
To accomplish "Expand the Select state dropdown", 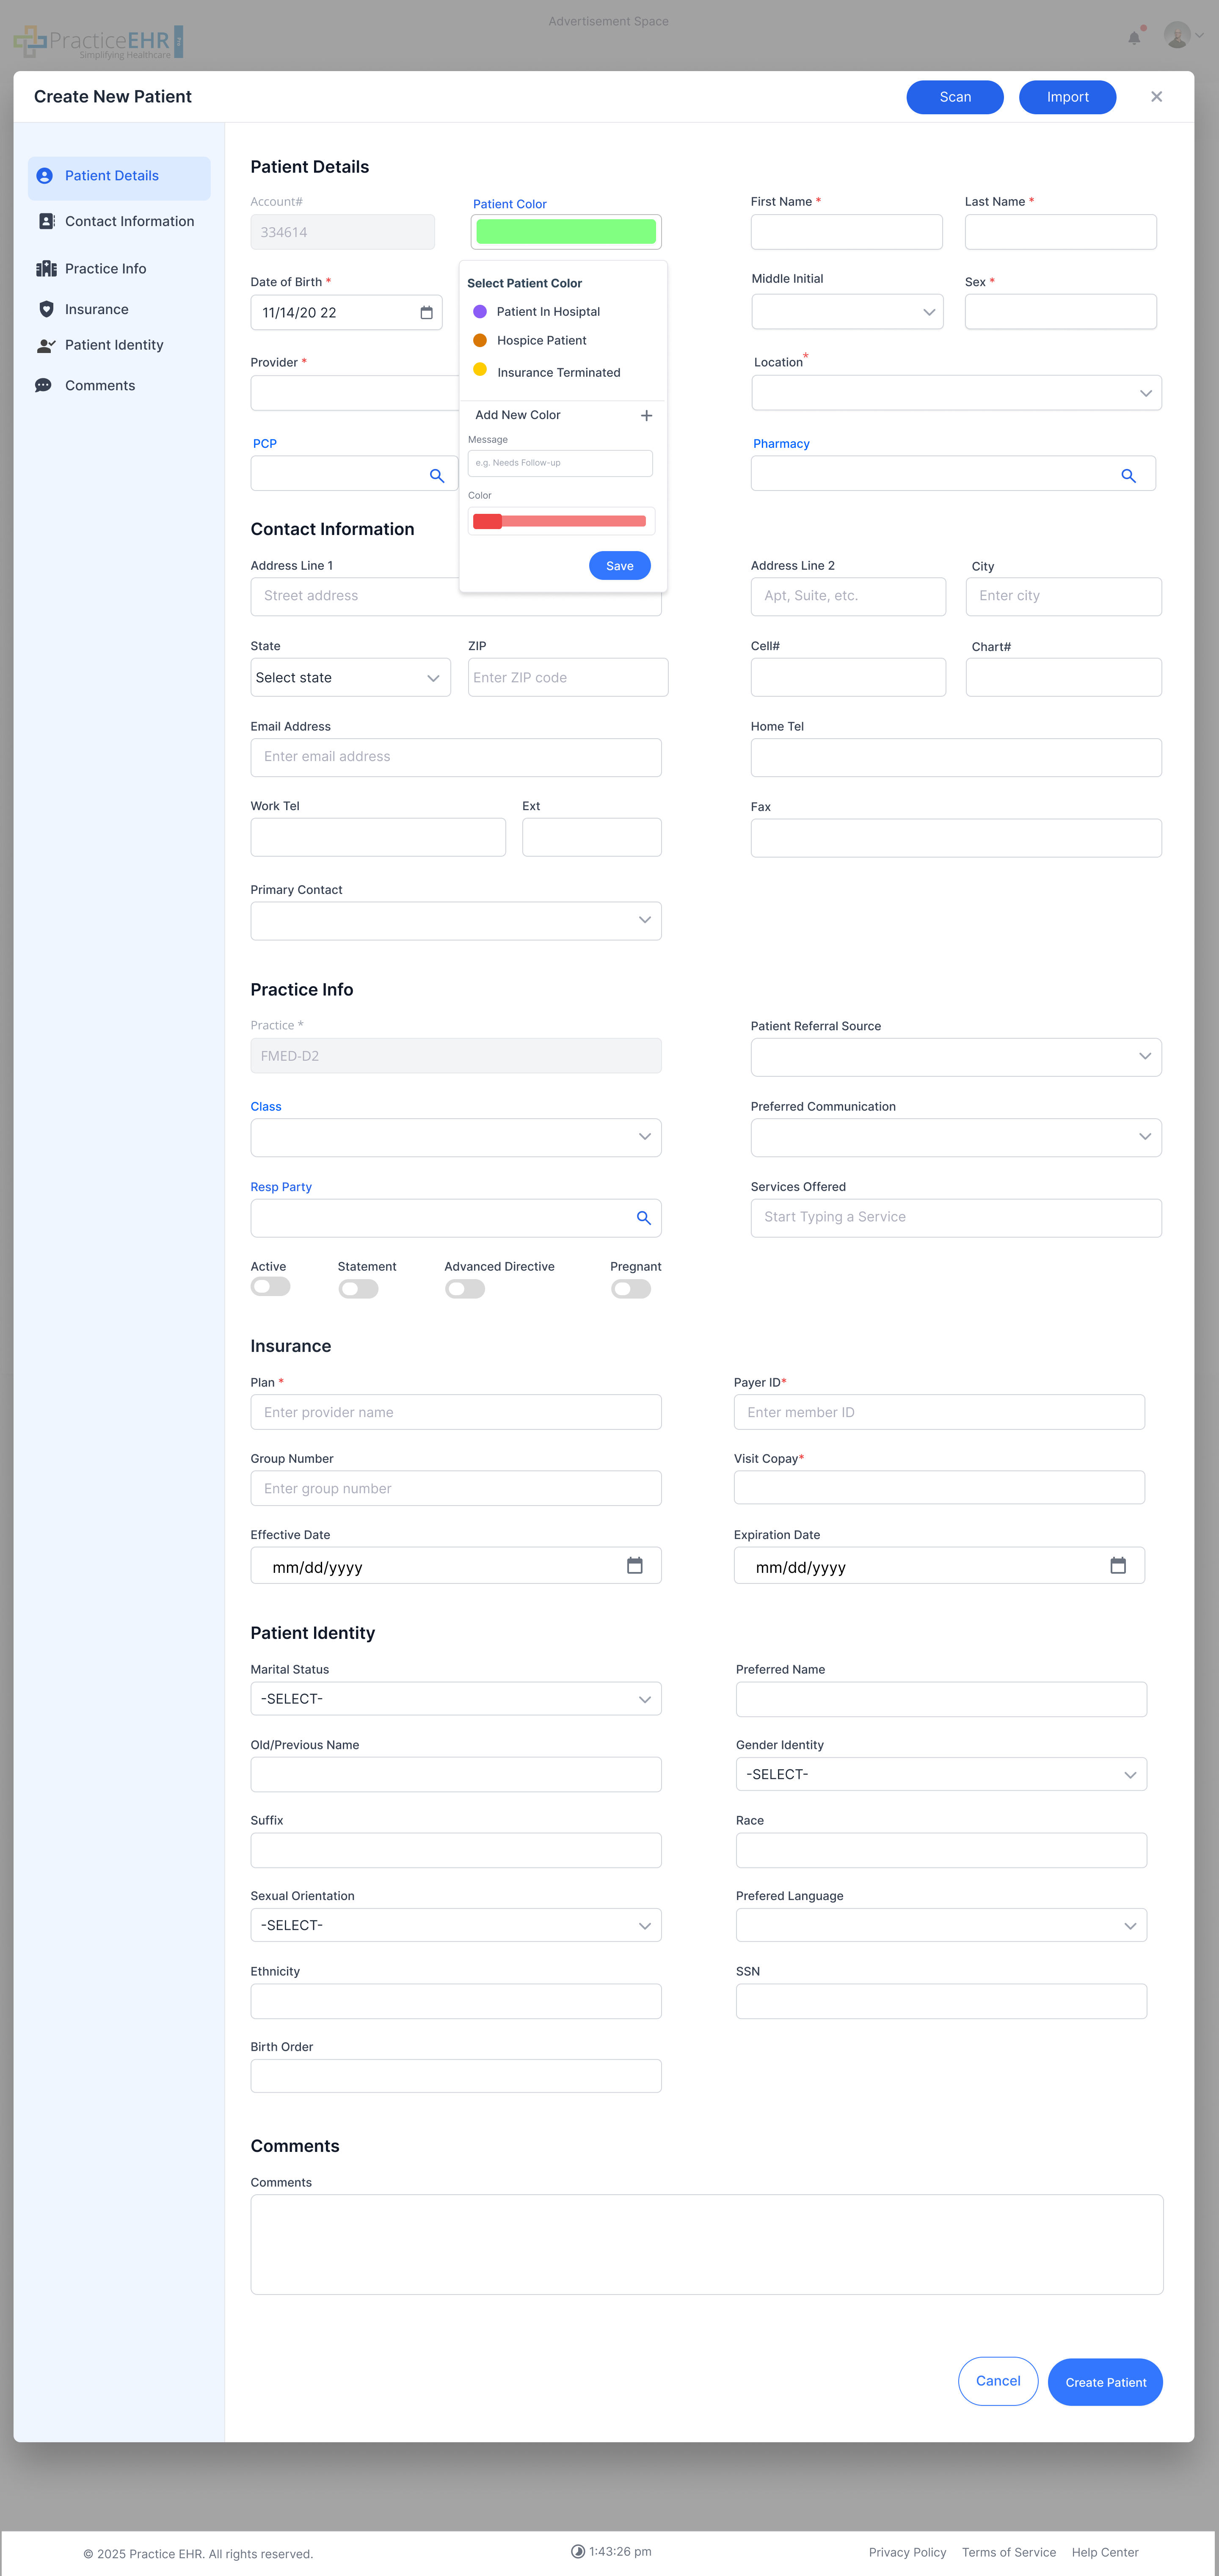I will pos(350,677).
